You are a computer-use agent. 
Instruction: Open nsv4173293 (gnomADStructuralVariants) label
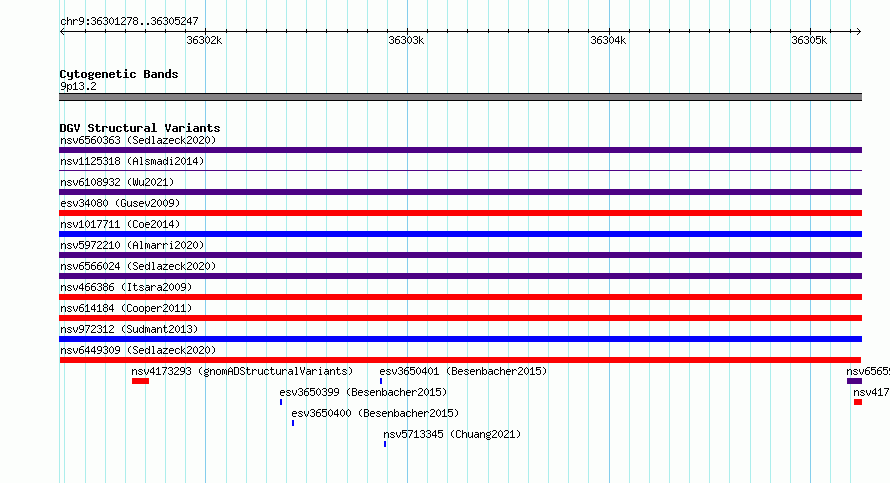tap(242, 371)
